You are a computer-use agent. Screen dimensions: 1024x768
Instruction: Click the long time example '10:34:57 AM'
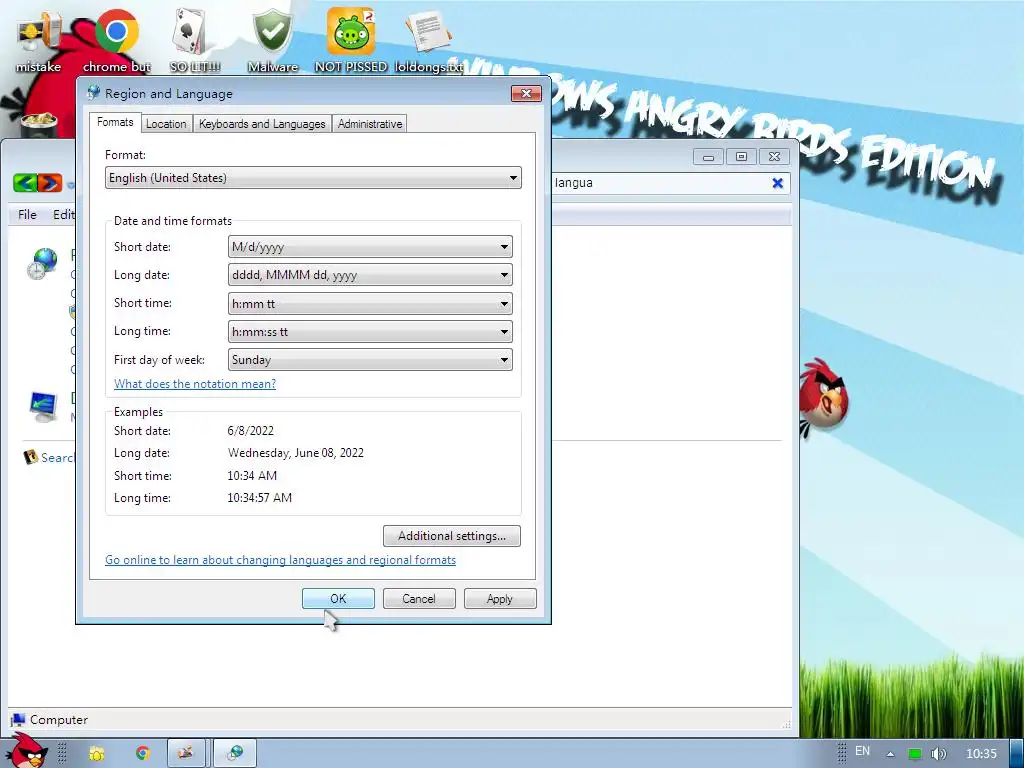click(x=259, y=498)
